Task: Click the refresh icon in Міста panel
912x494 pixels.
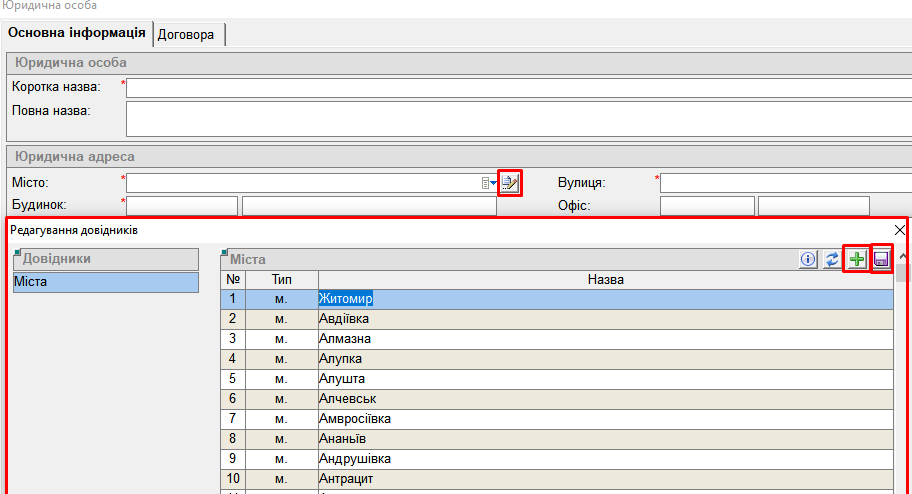Action: (x=832, y=260)
